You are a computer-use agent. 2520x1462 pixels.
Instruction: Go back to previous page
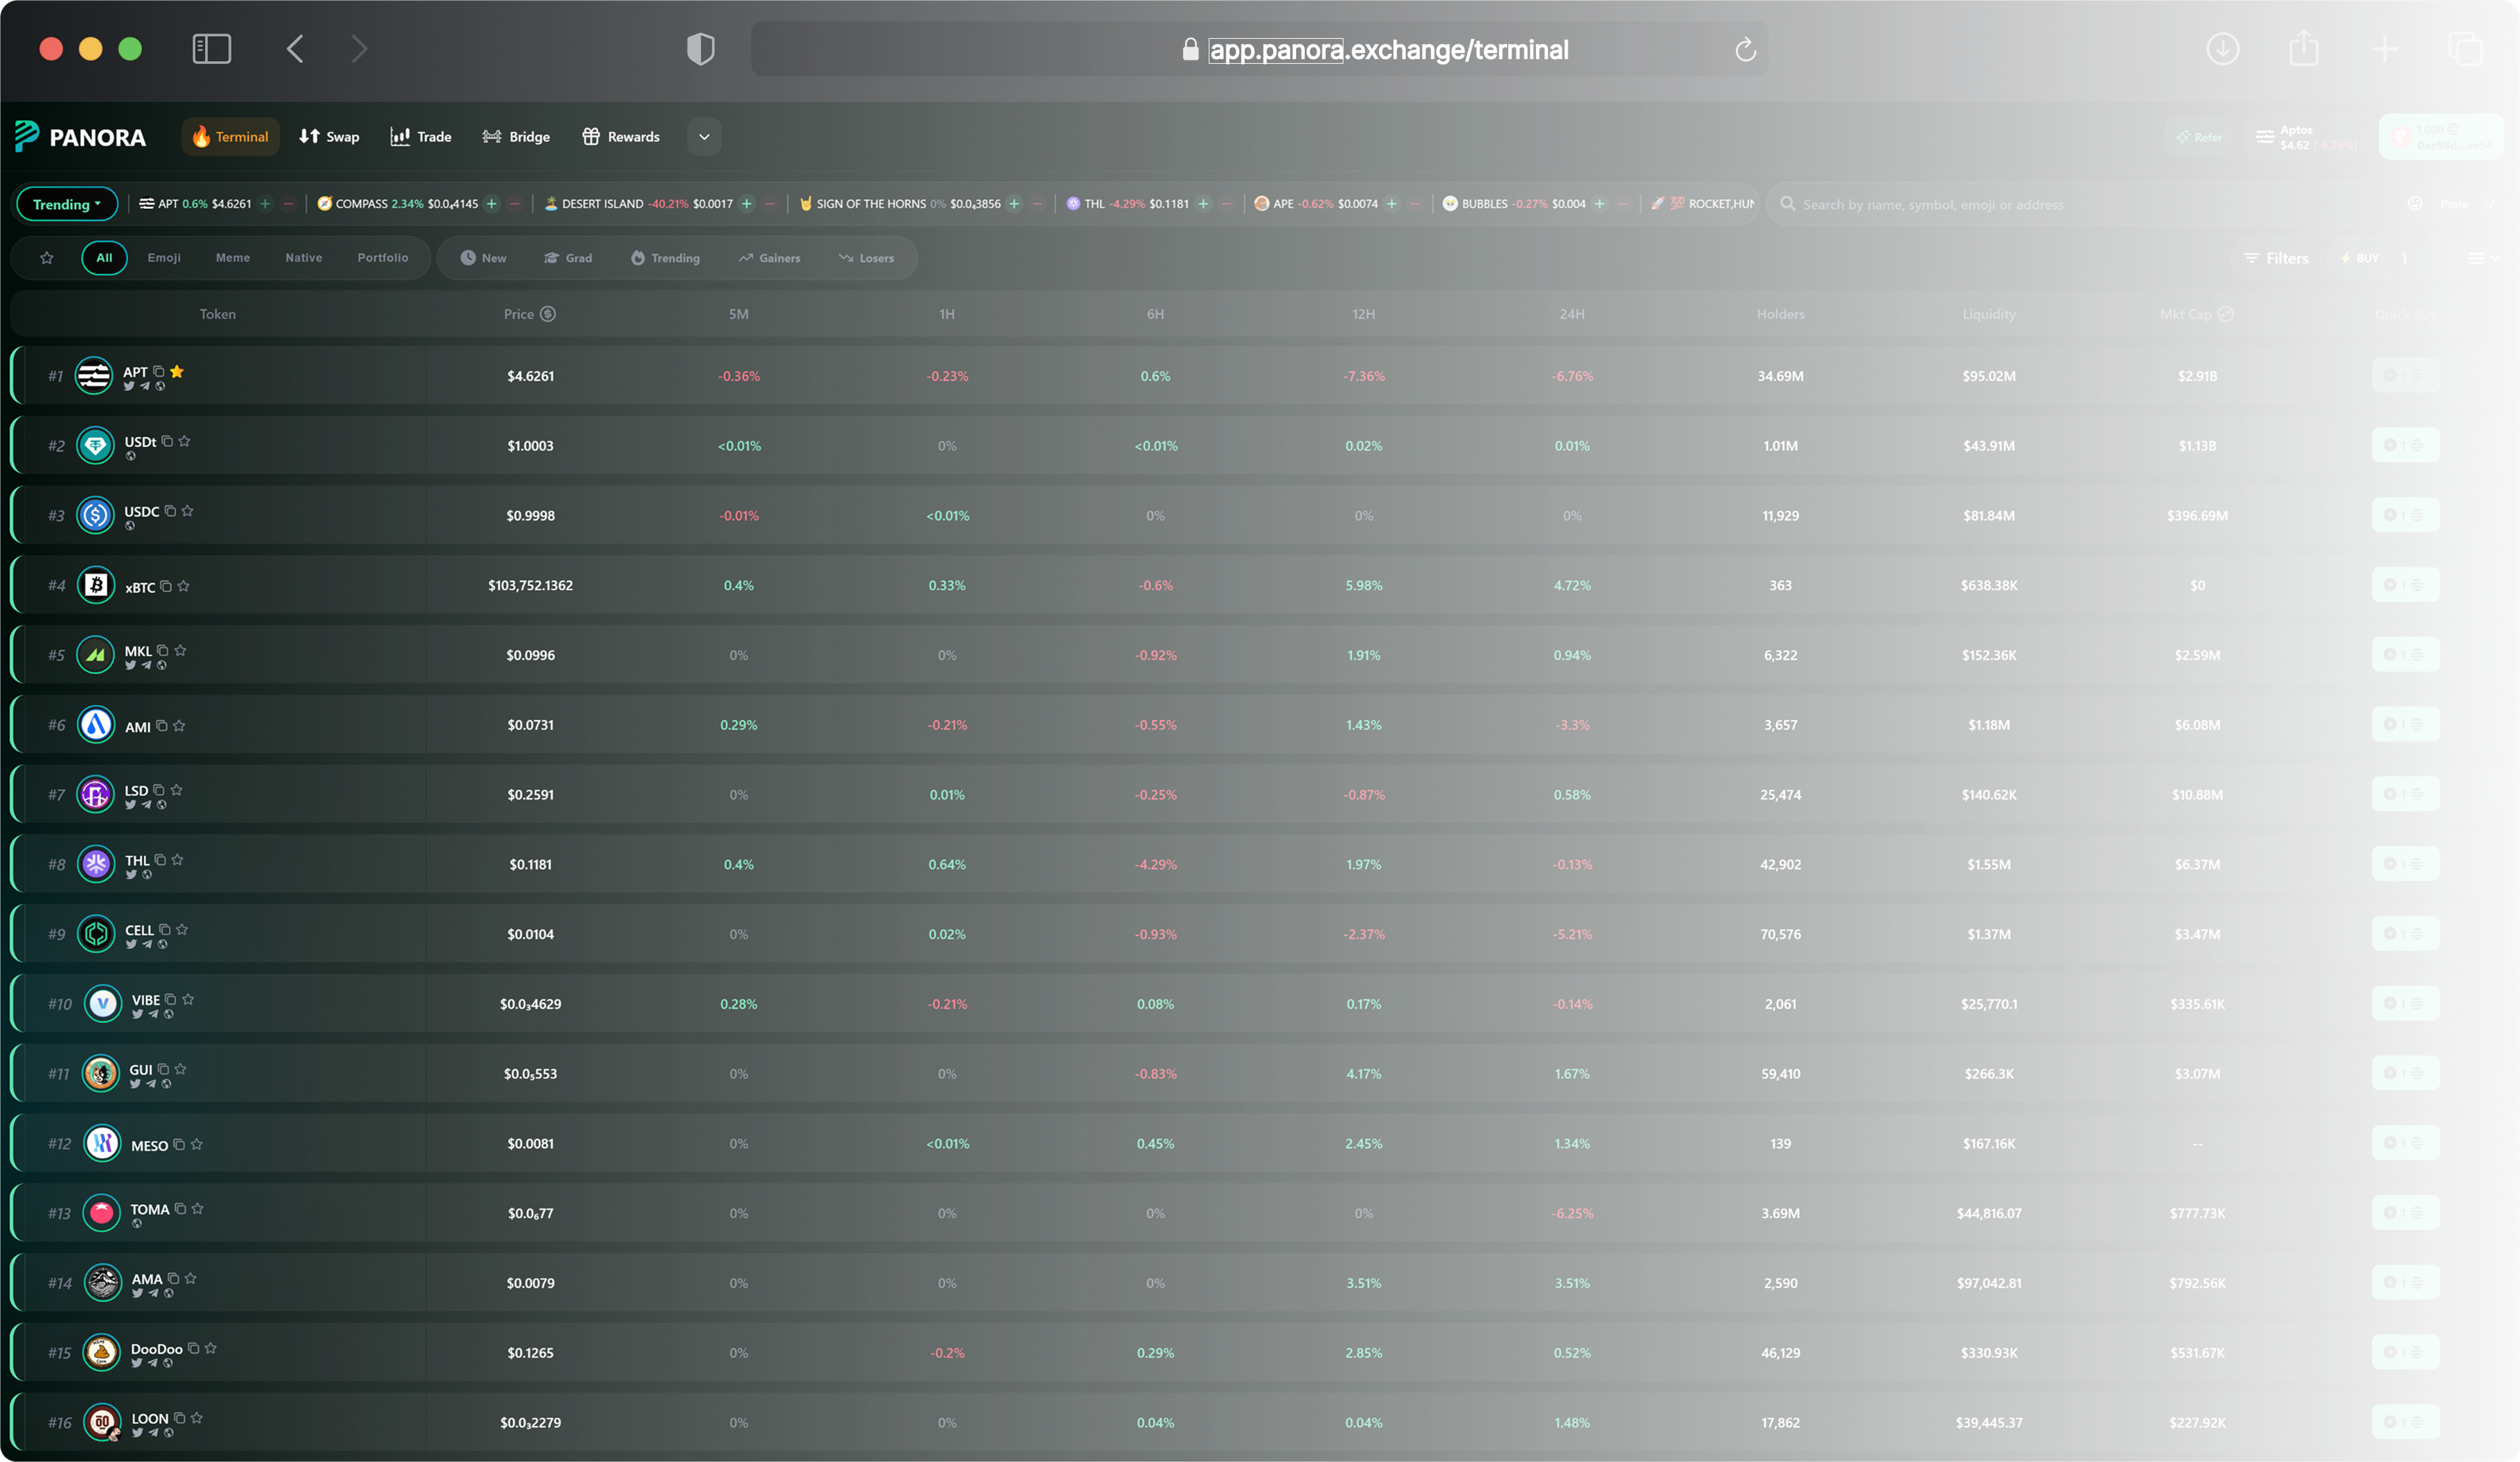coord(295,49)
